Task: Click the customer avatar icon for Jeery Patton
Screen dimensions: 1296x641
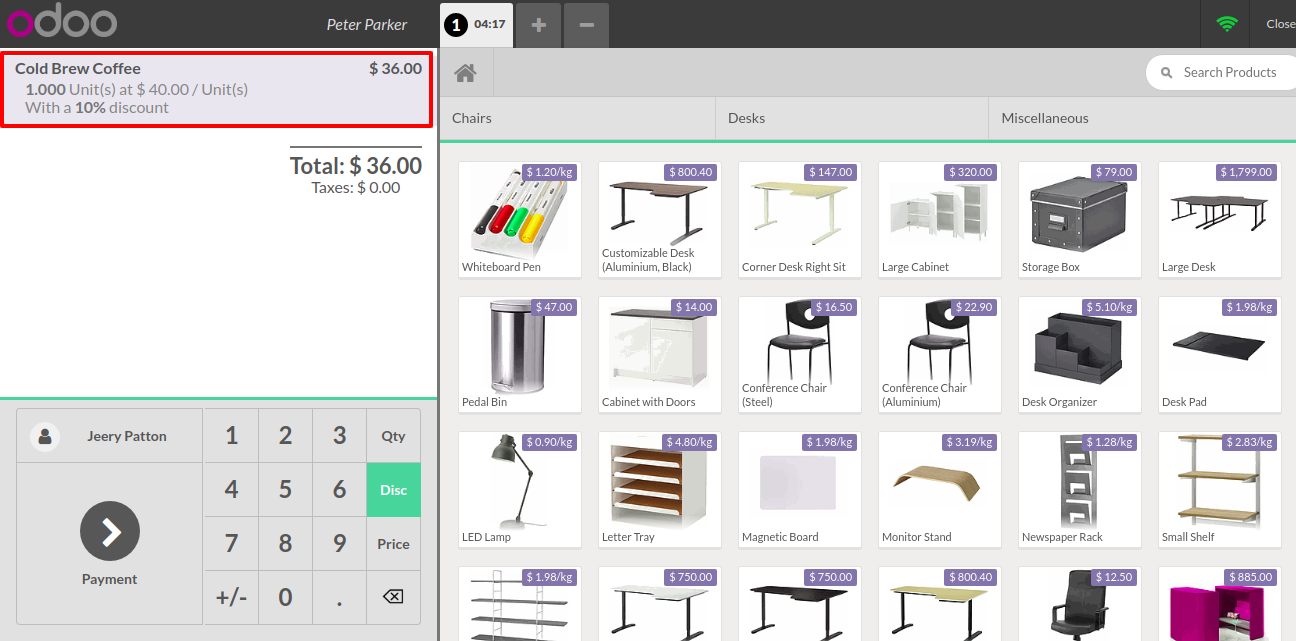Action: click(x=45, y=436)
